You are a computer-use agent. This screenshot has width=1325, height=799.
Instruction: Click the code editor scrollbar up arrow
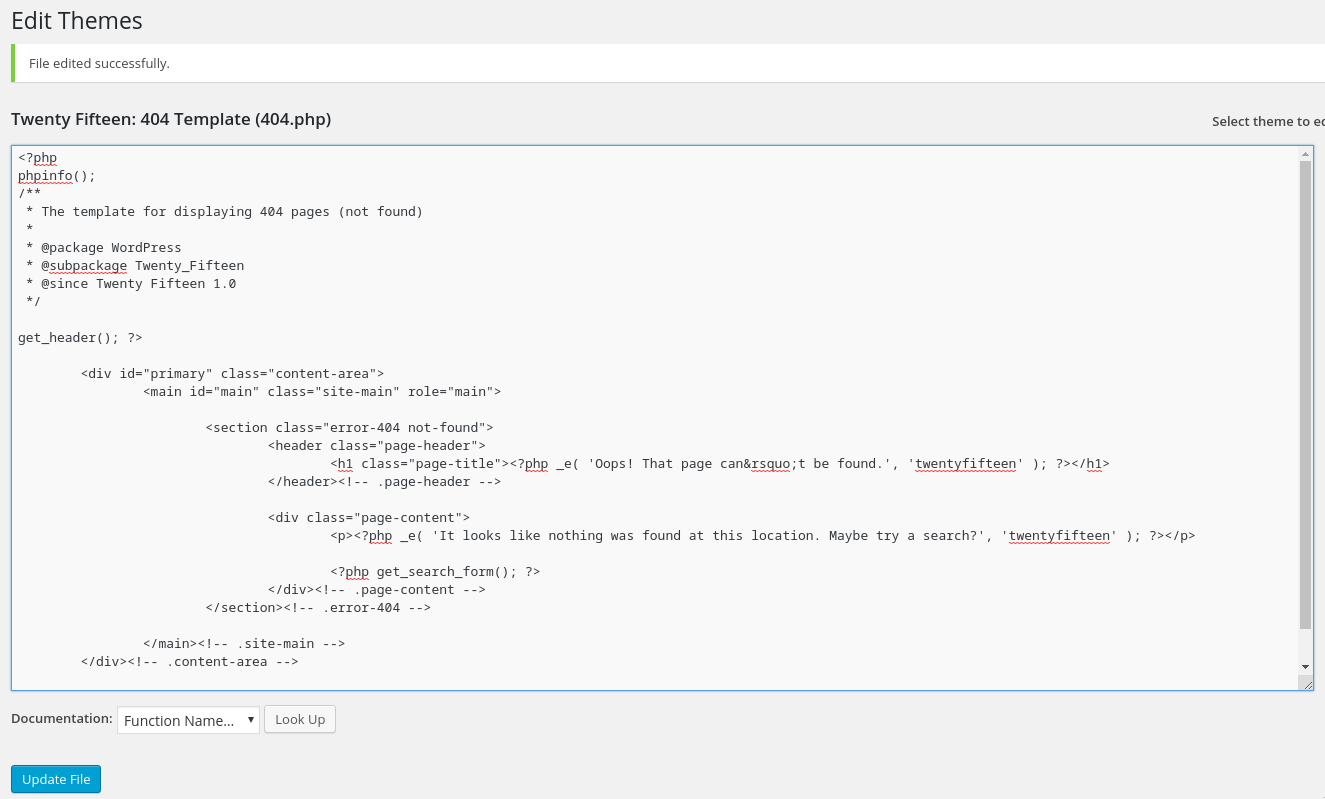click(1305, 154)
